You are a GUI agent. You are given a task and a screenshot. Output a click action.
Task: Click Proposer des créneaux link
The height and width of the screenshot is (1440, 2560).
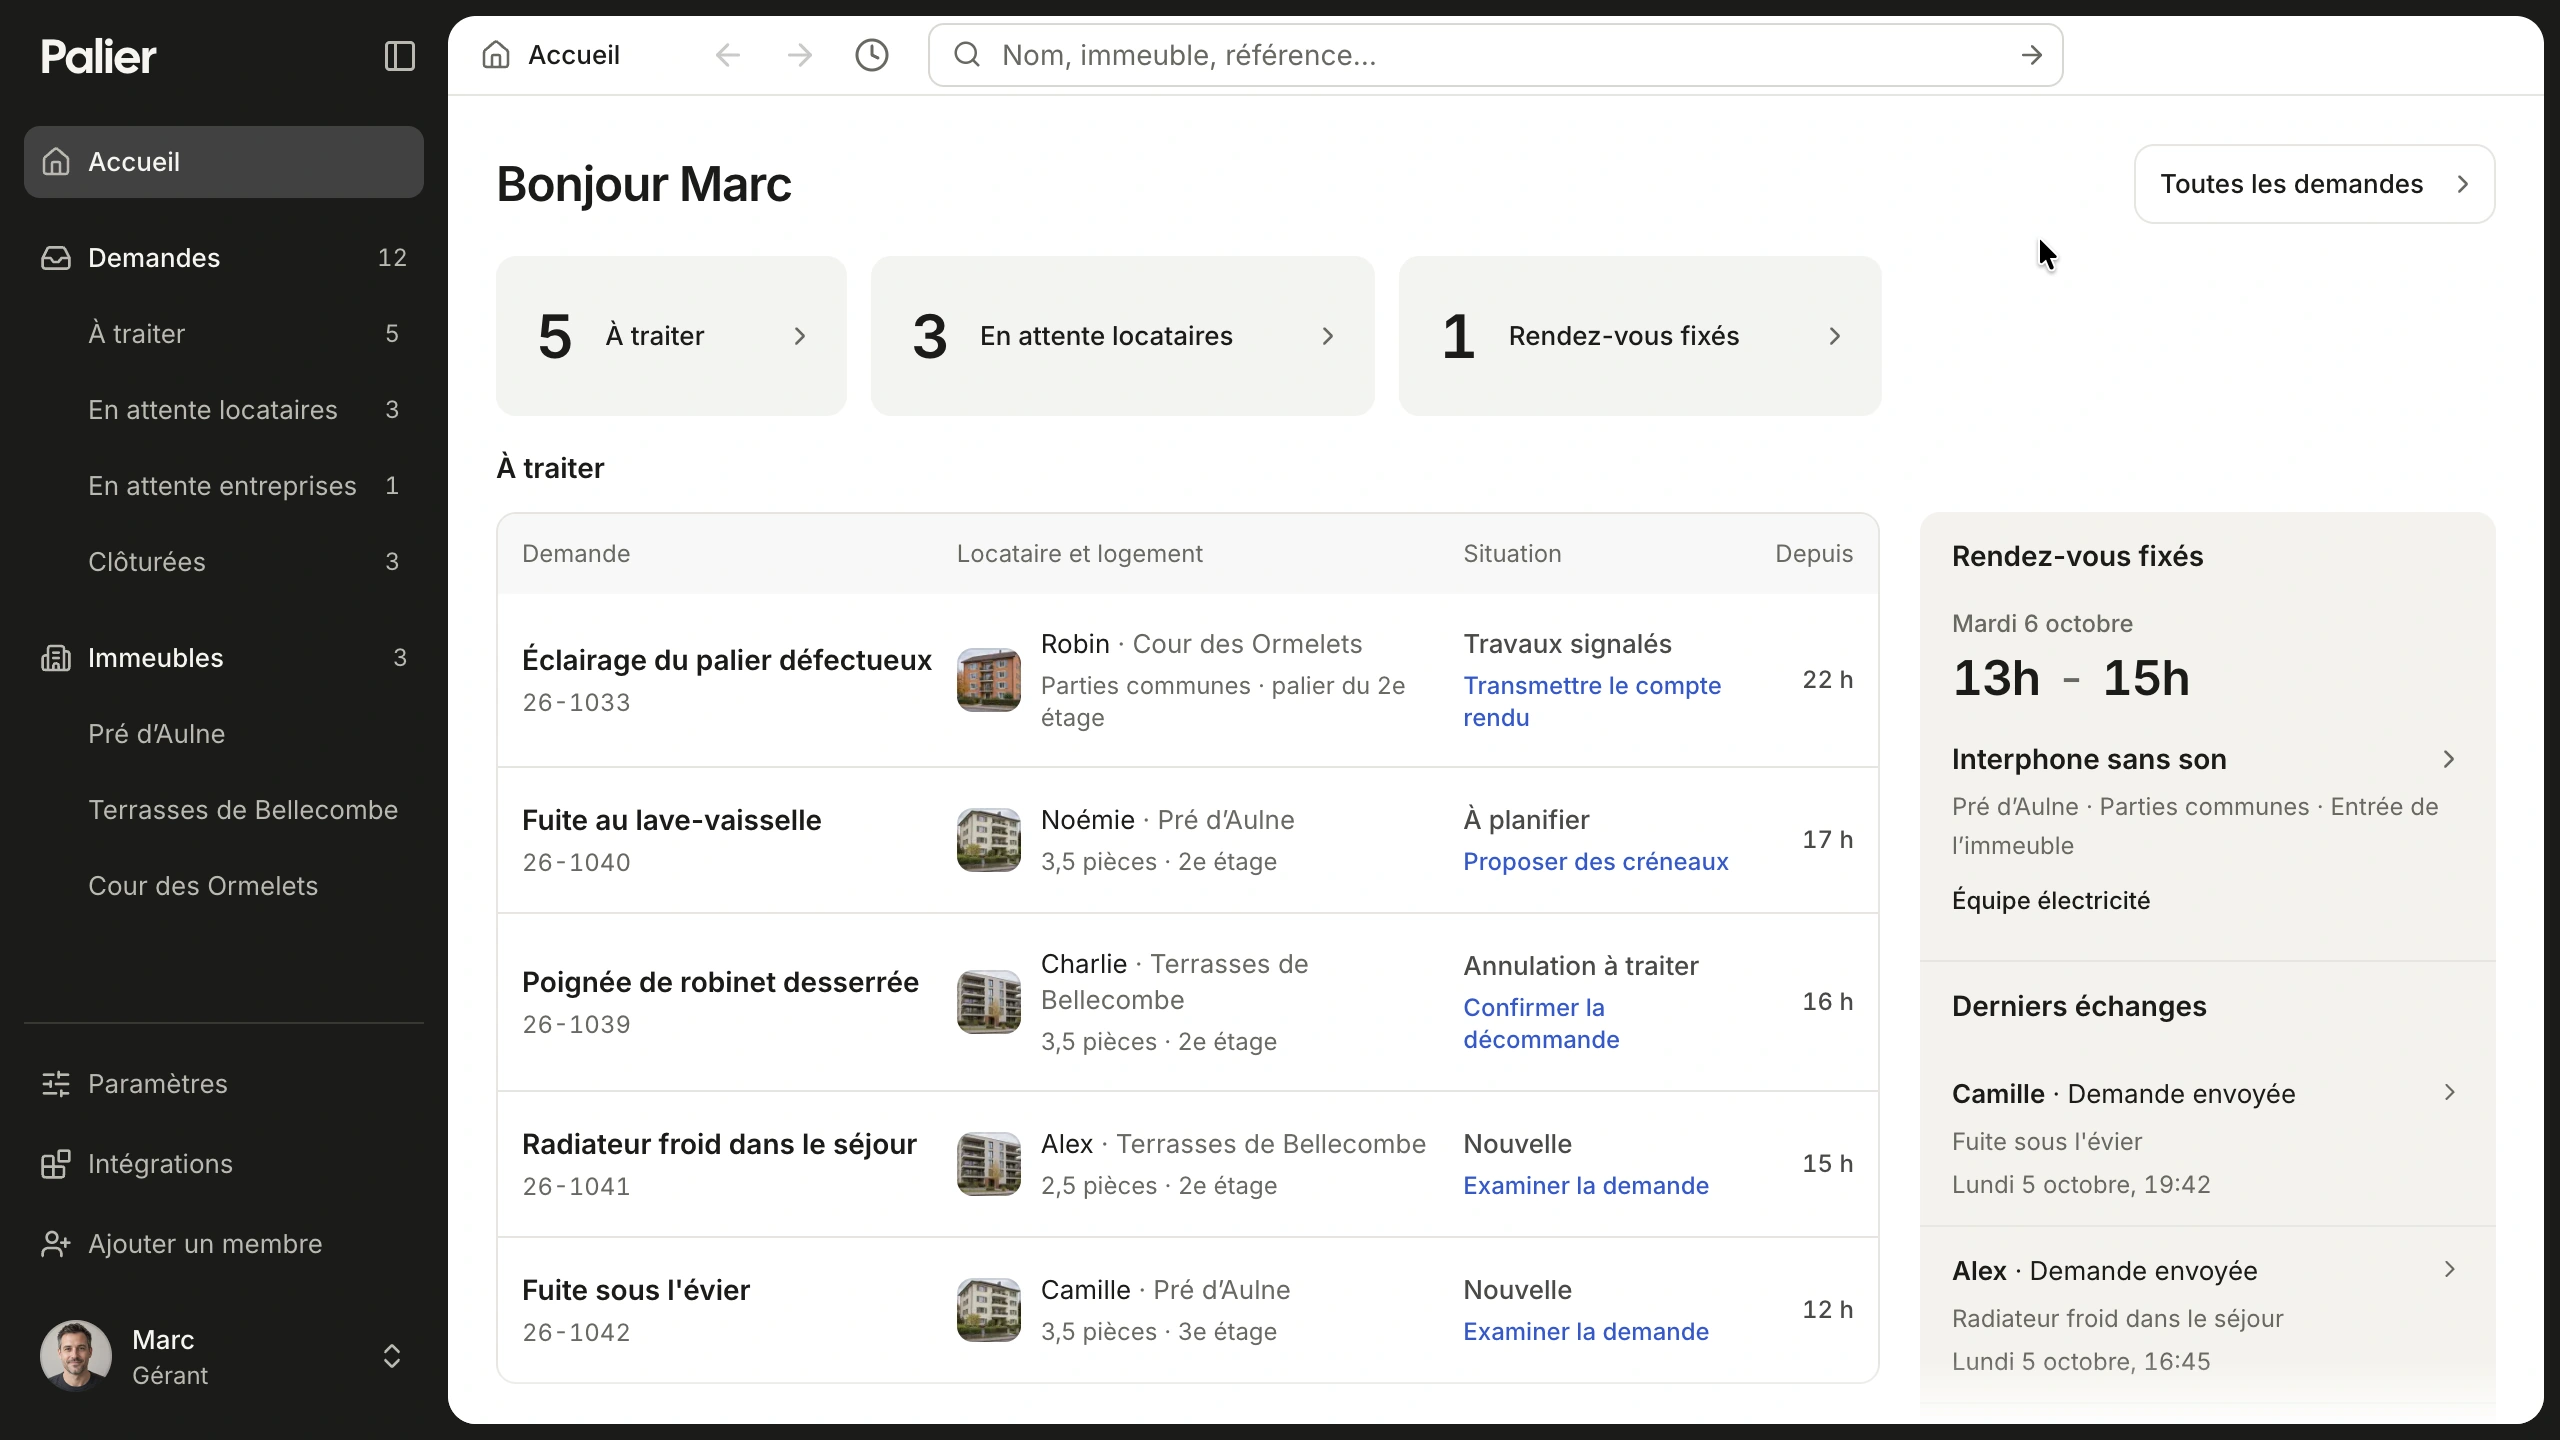click(x=1595, y=862)
